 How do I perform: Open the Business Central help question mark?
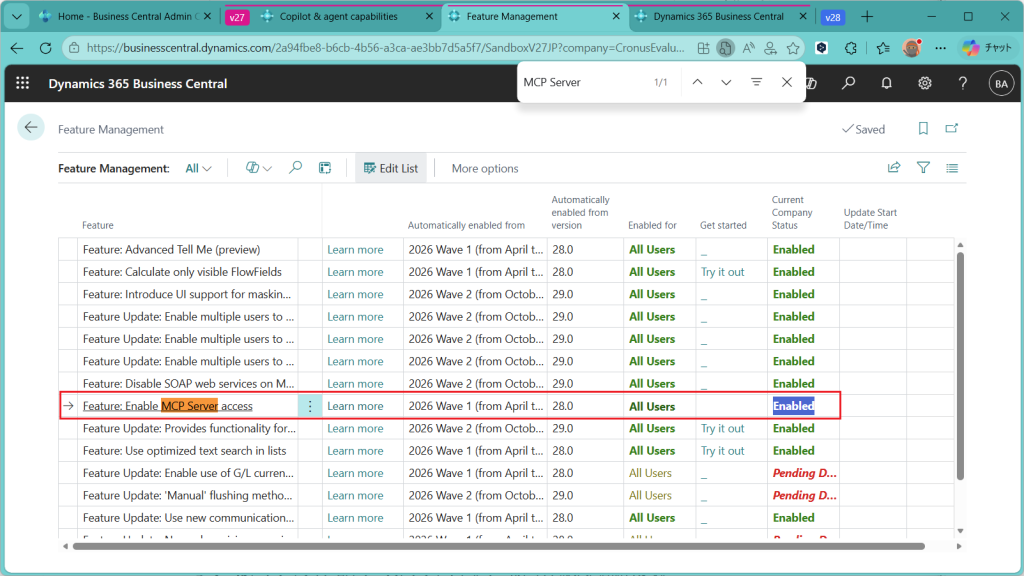click(x=963, y=84)
